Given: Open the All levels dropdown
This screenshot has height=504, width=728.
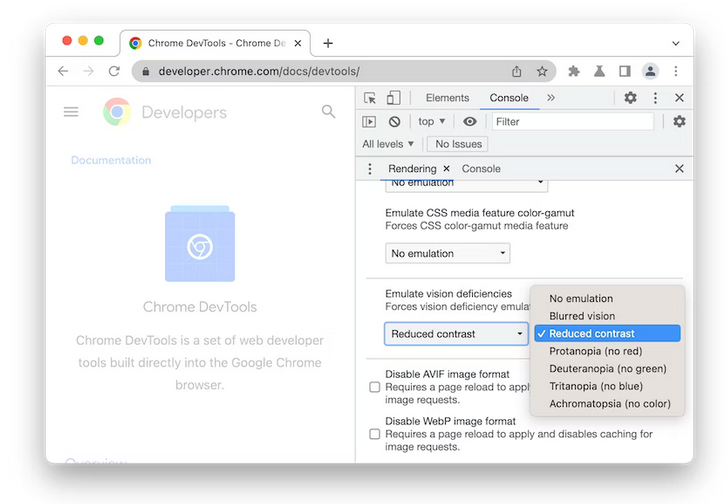Looking at the screenshot, I should coord(388,144).
